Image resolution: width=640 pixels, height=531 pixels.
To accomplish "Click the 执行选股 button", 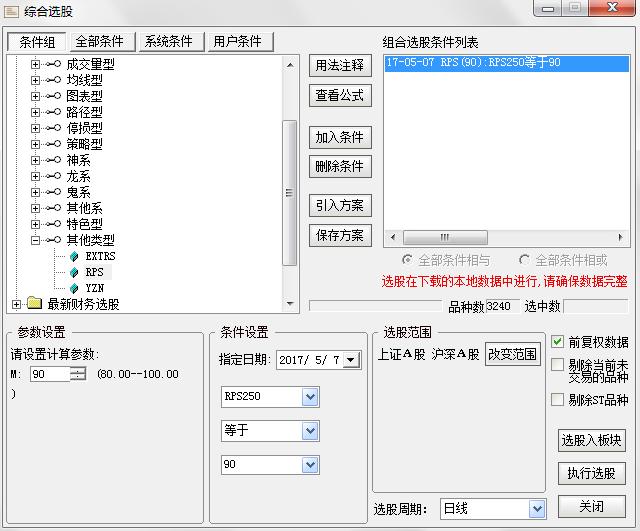I will (591, 473).
